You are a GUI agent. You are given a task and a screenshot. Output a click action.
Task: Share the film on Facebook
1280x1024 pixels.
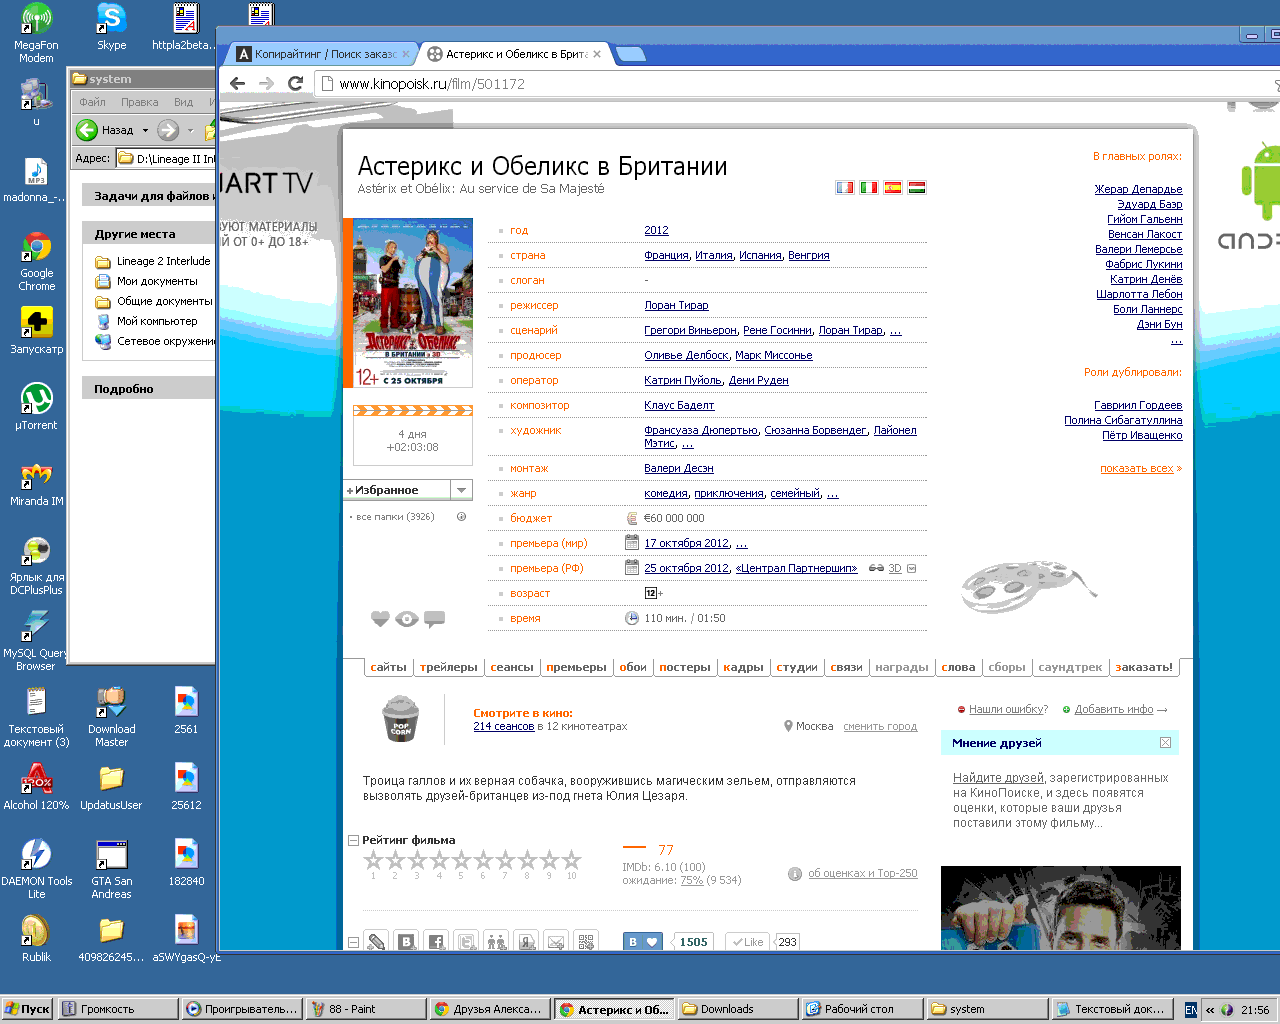point(436,942)
